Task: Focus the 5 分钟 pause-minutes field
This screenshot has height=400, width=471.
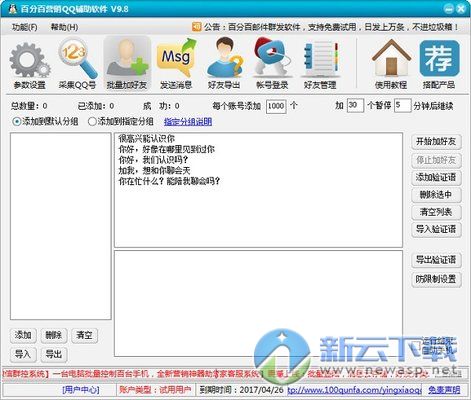Action: click(402, 105)
